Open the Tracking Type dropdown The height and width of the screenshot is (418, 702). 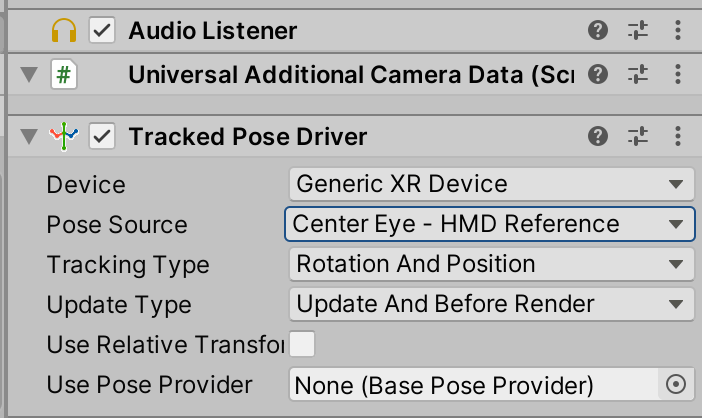[492, 264]
